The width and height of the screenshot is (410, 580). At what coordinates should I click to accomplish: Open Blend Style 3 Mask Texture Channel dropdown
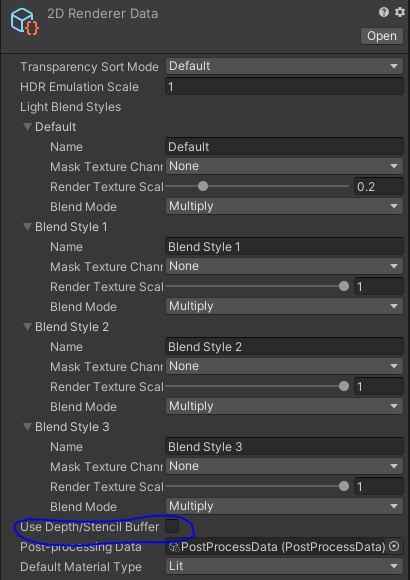284,466
